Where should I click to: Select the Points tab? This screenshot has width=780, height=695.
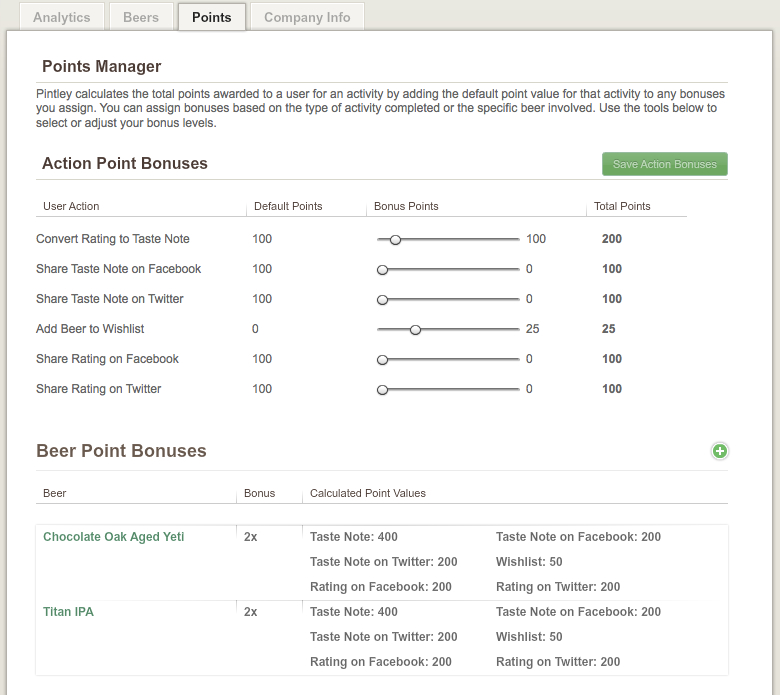tap(211, 17)
